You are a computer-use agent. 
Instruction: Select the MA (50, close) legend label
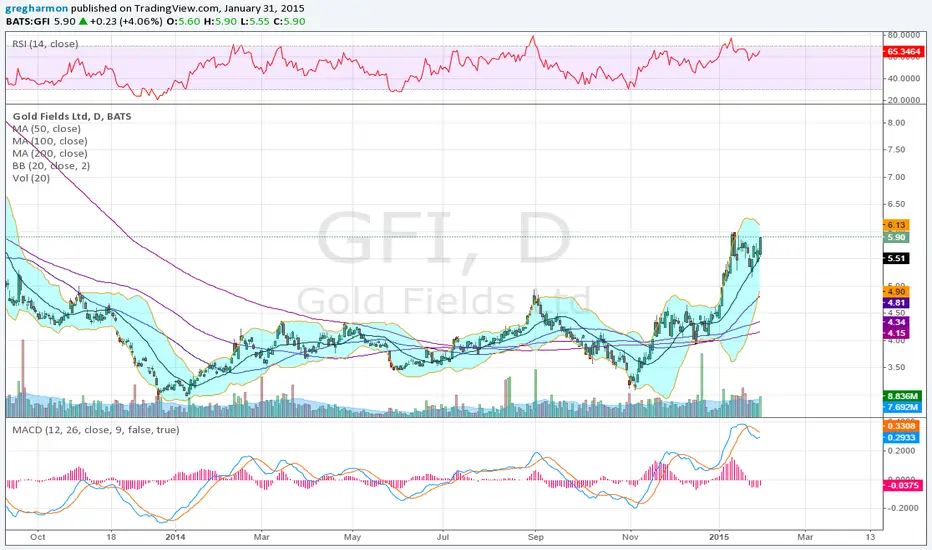point(46,129)
